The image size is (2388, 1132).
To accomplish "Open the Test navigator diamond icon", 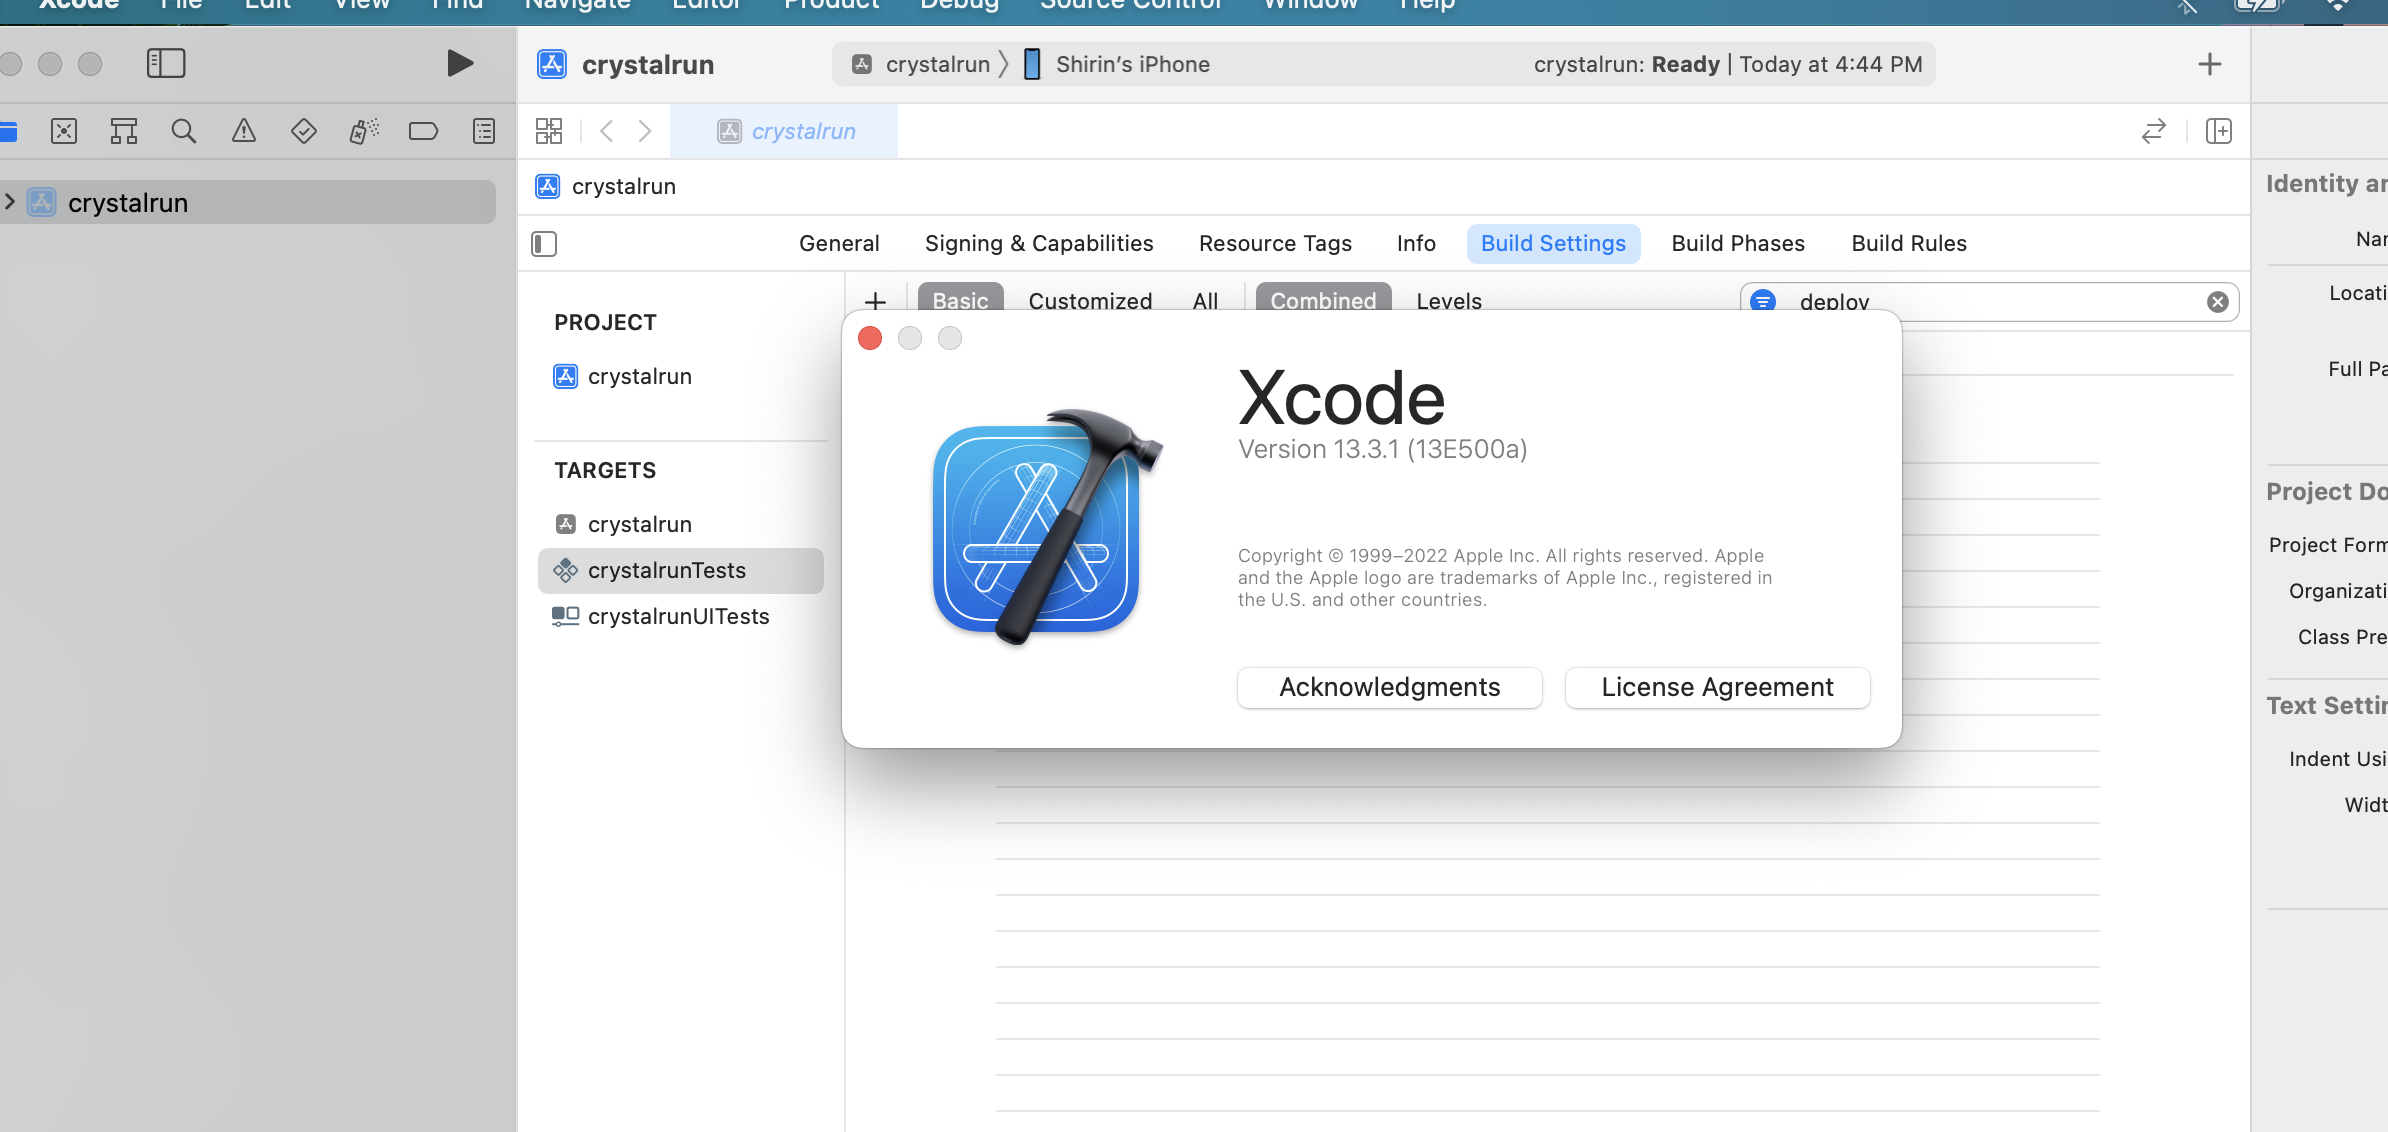I will point(304,131).
